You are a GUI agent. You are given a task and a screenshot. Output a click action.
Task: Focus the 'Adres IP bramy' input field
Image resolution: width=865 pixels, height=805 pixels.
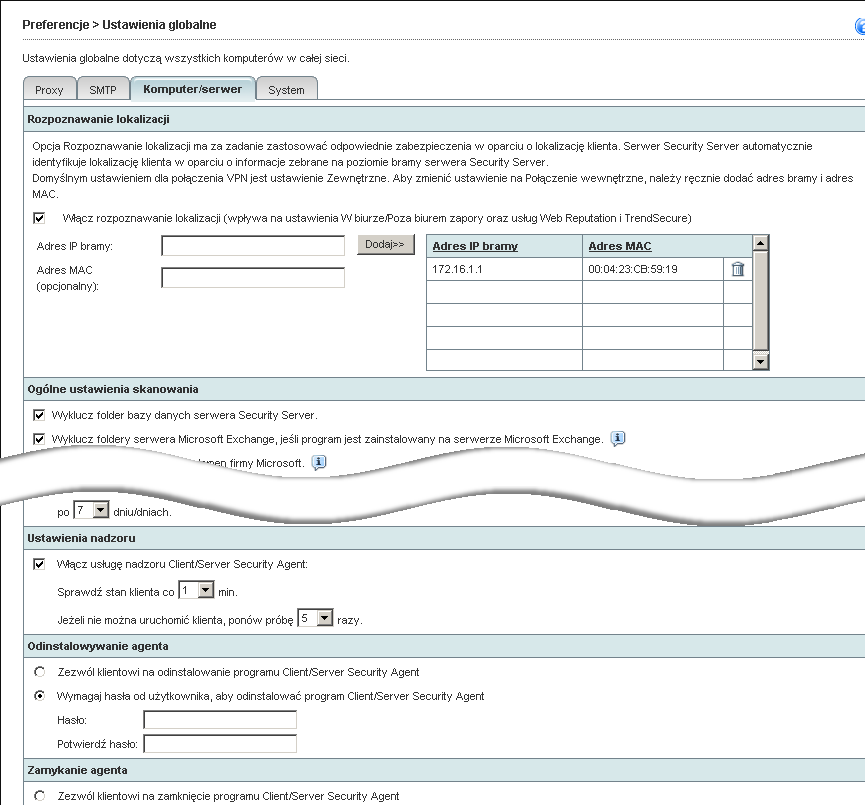(253, 246)
